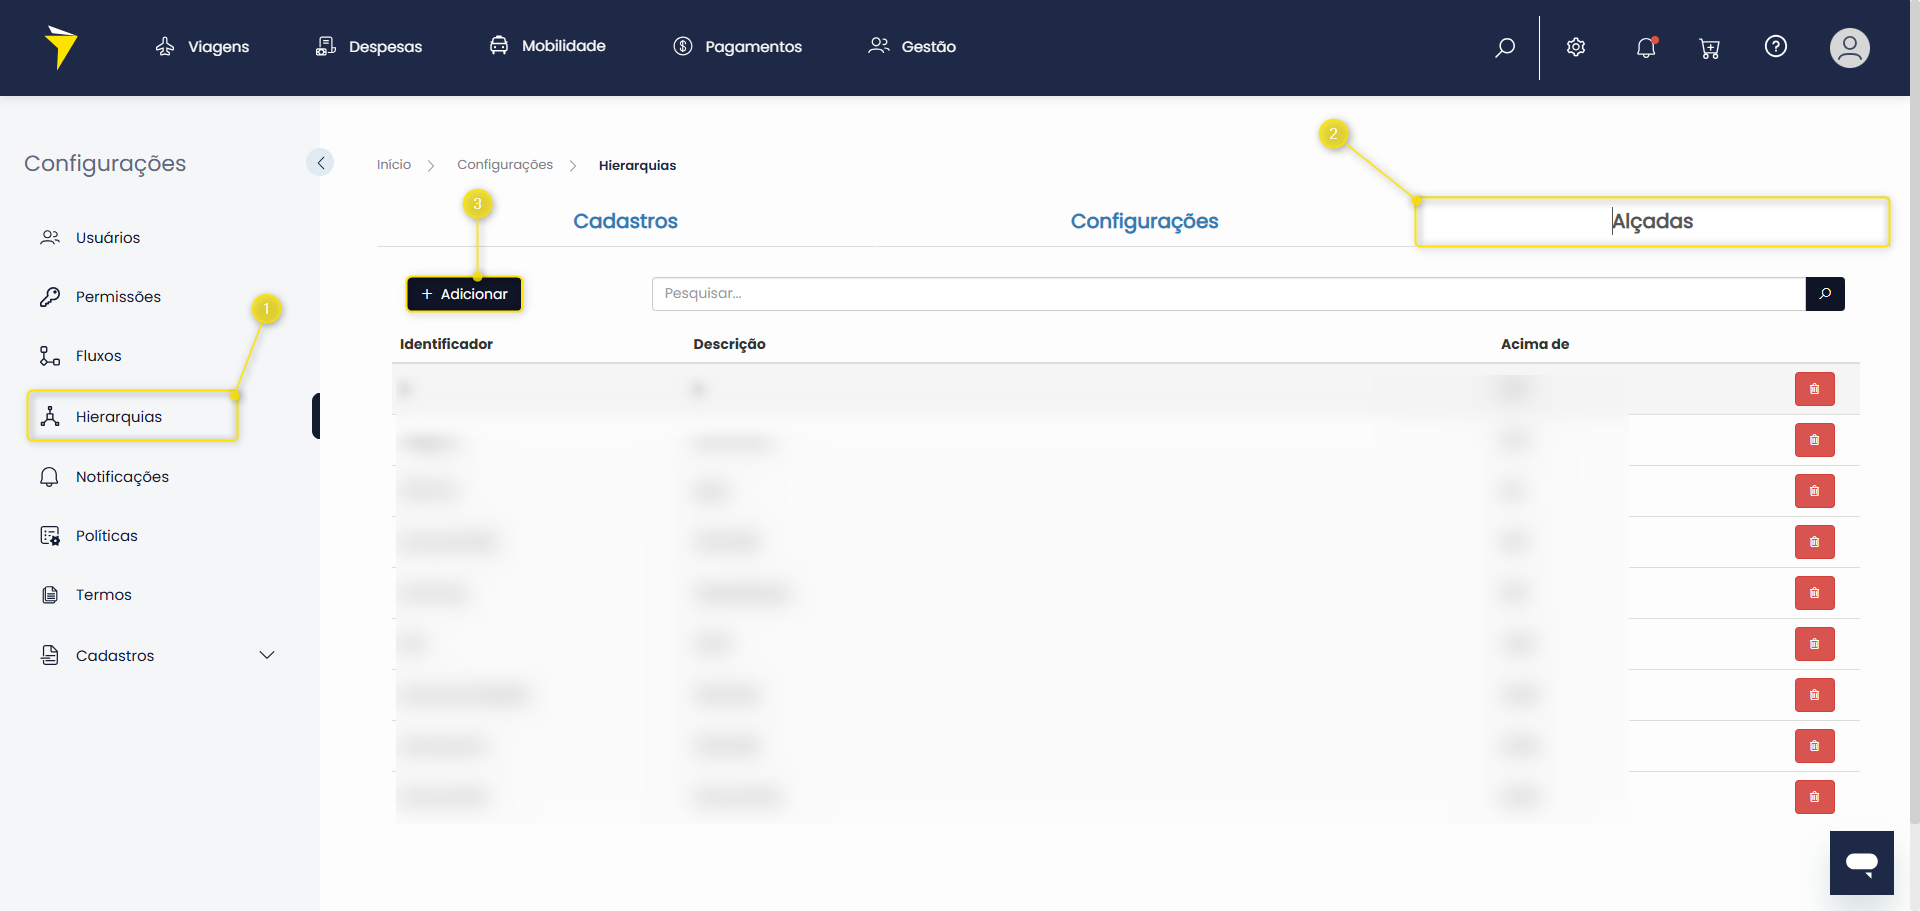The height and width of the screenshot is (911, 1920).
Task: Click the help question mark icon
Action: pyautogui.click(x=1776, y=46)
